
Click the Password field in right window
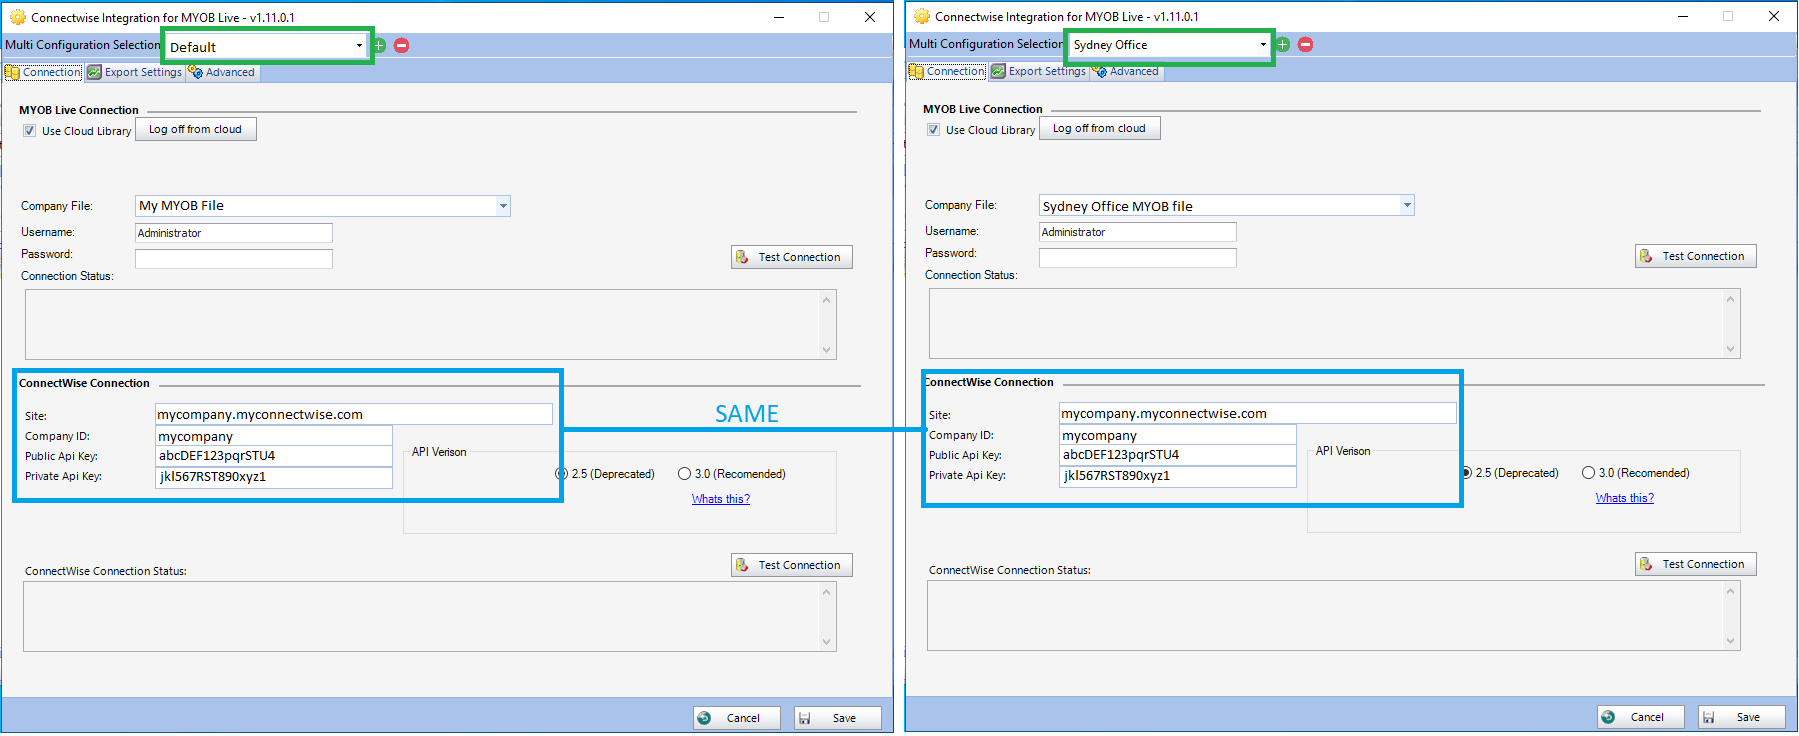(1138, 258)
